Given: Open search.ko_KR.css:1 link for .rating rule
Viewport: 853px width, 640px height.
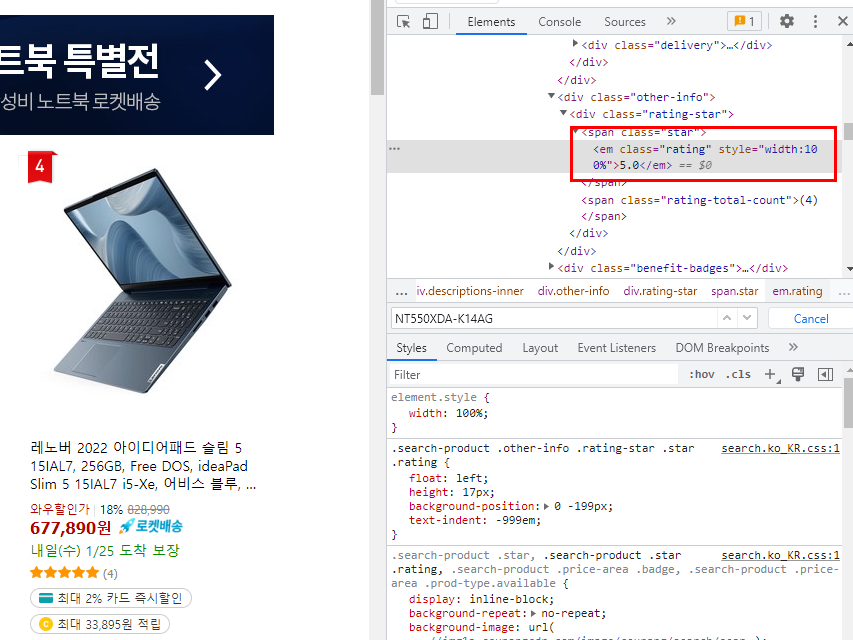Looking at the screenshot, I should pos(780,448).
